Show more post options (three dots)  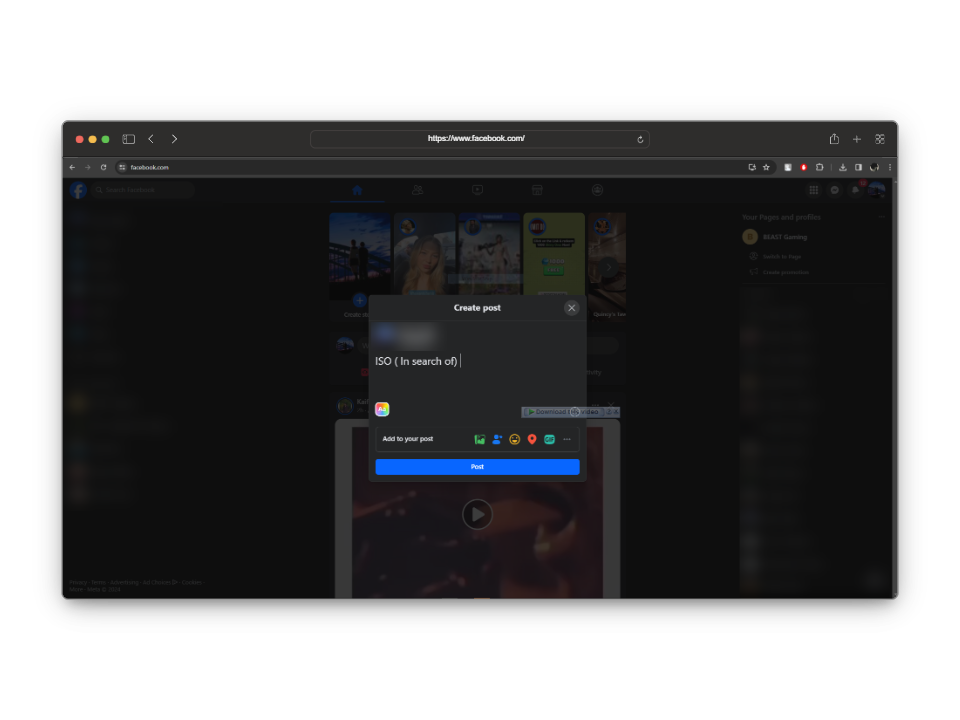(x=567, y=439)
